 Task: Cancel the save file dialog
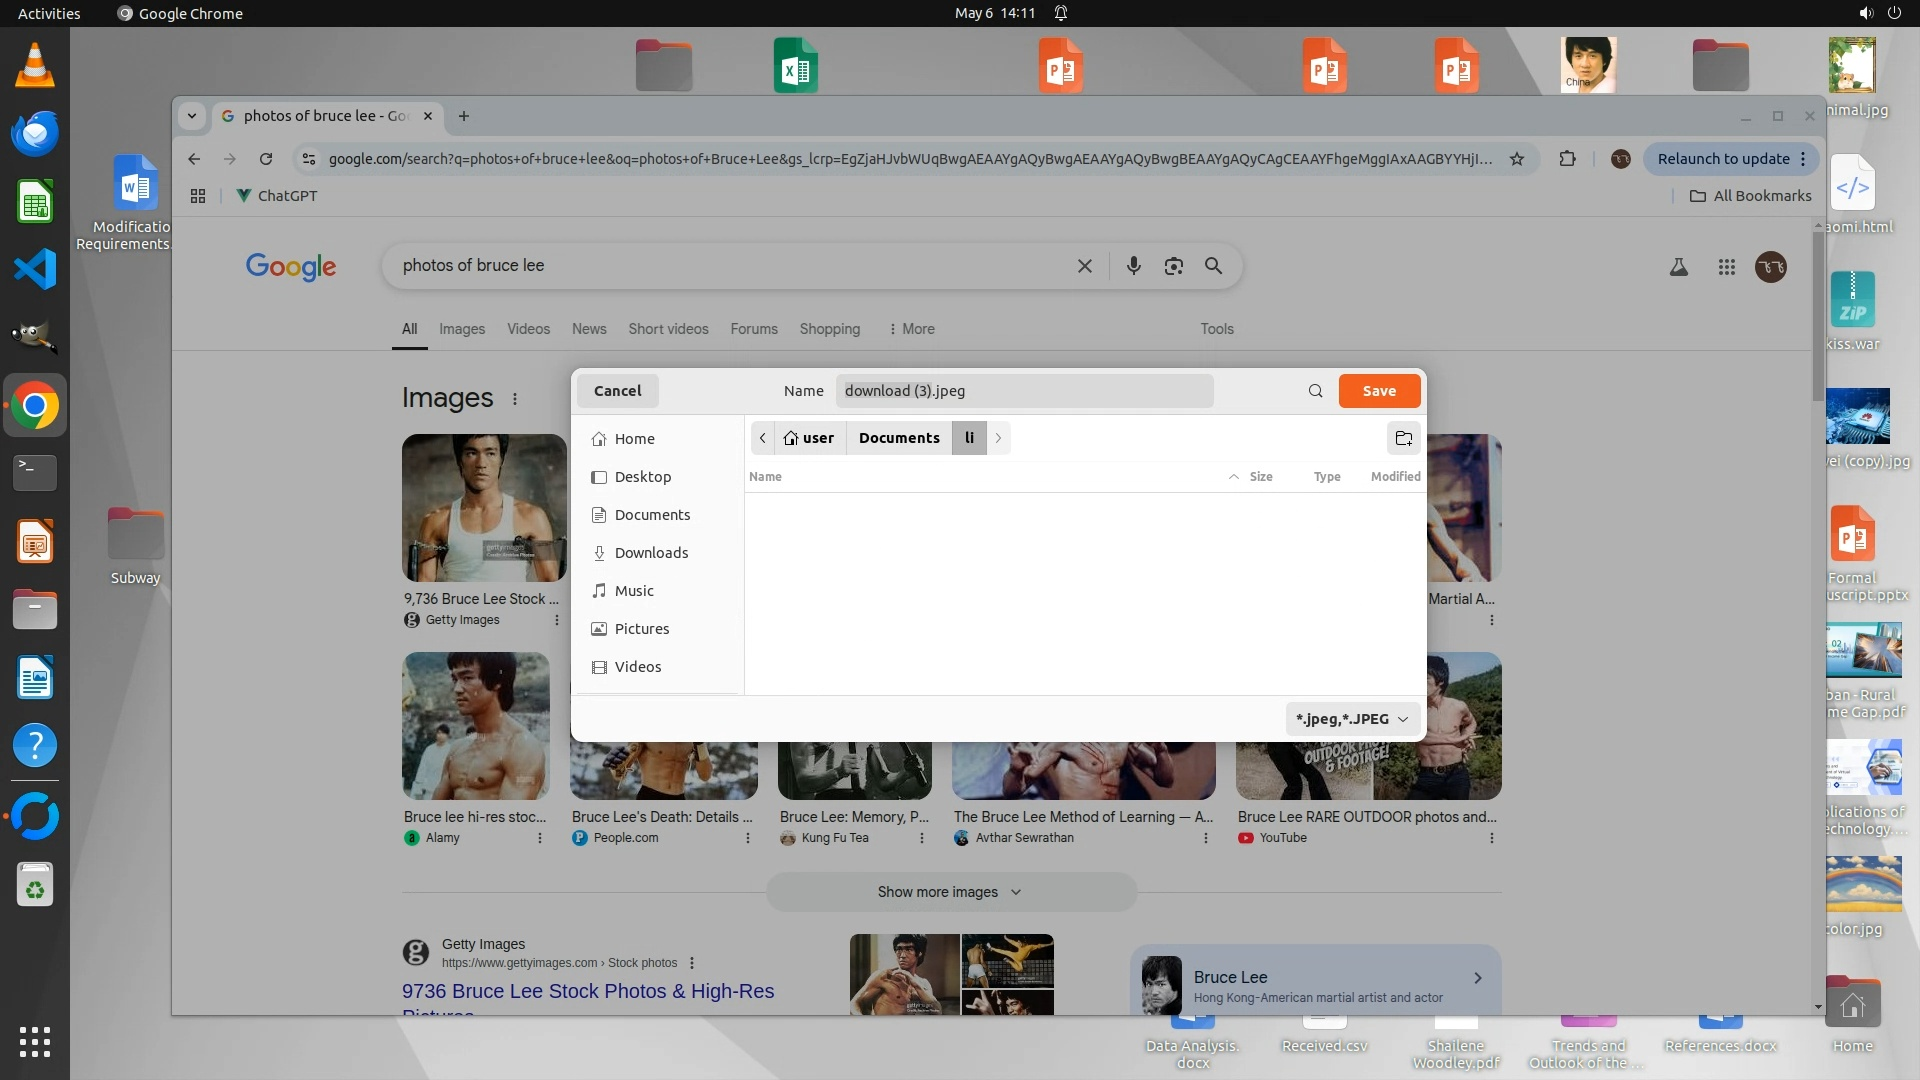(617, 391)
